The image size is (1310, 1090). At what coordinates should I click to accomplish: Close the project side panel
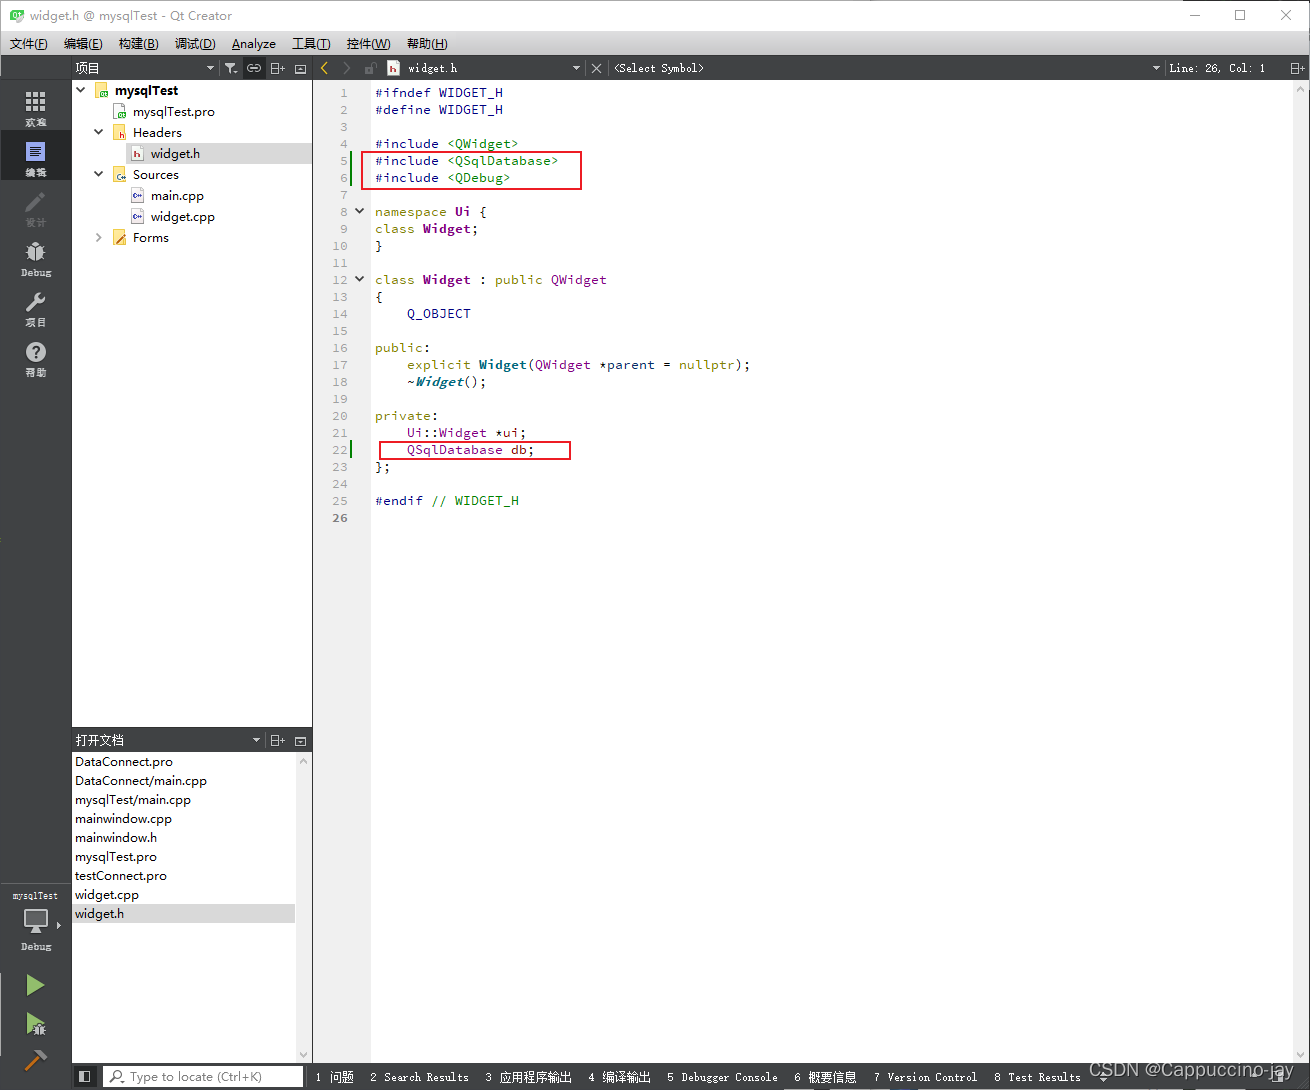coord(300,68)
